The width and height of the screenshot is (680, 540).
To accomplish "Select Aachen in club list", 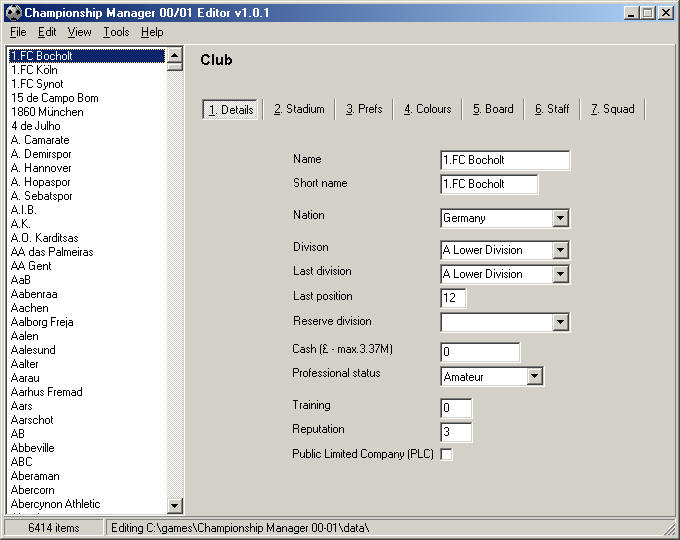I will [x=87, y=308].
